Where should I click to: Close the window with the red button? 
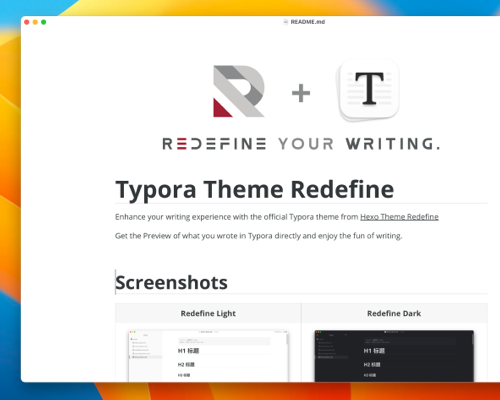[27, 22]
